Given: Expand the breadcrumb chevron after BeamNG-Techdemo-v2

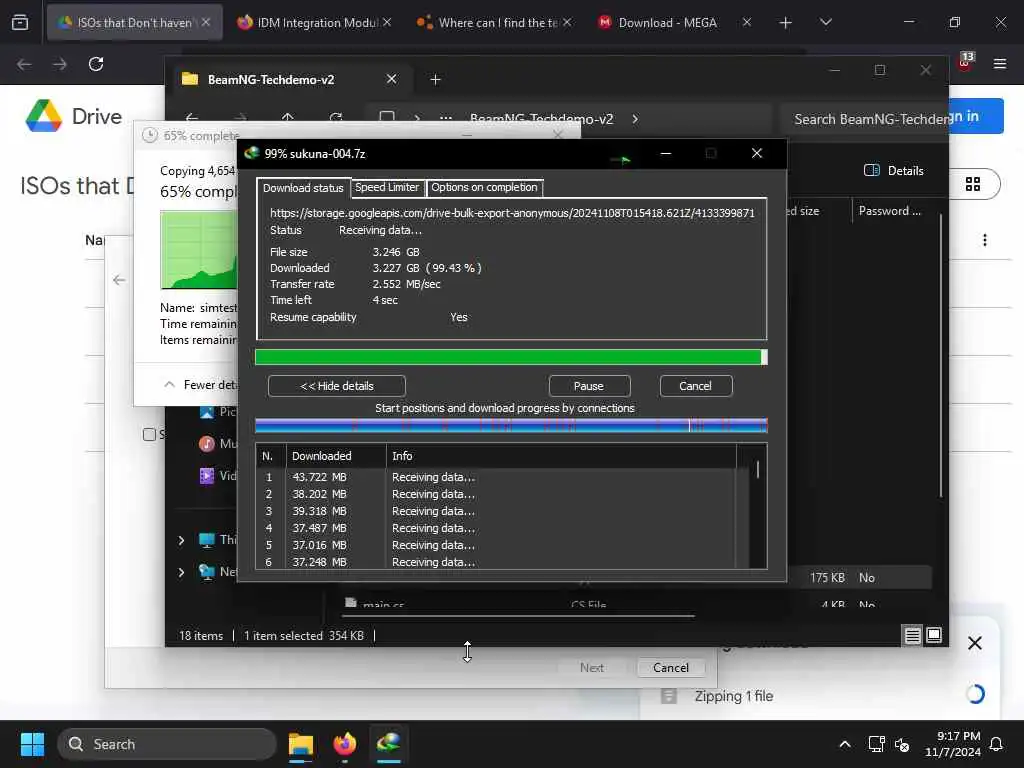Looking at the screenshot, I should tap(635, 120).
